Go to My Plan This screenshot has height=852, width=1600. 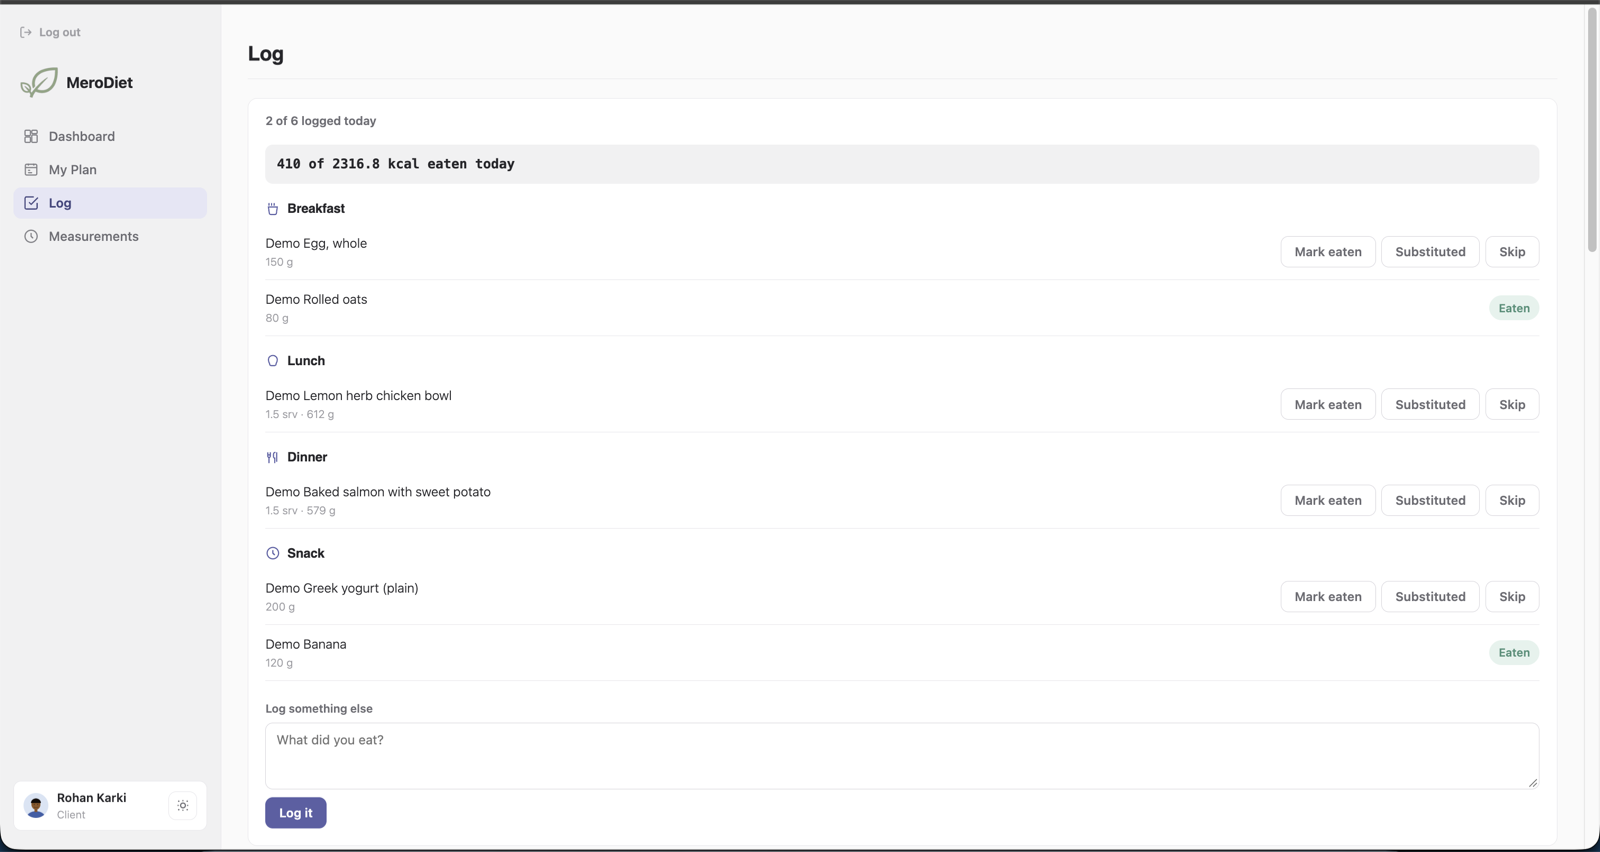tap(110, 170)
